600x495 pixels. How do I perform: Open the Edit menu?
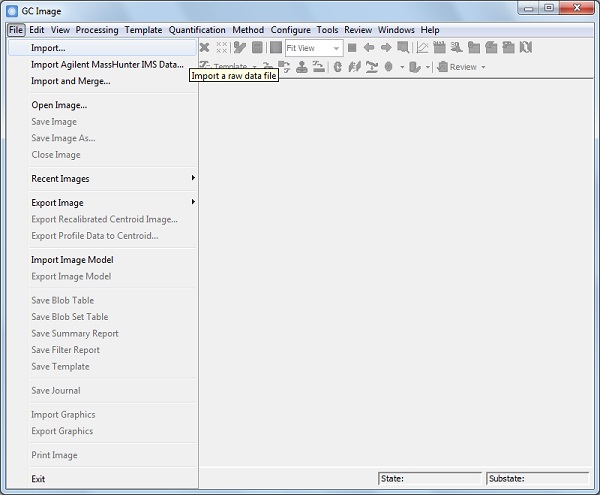coord(37,30)
